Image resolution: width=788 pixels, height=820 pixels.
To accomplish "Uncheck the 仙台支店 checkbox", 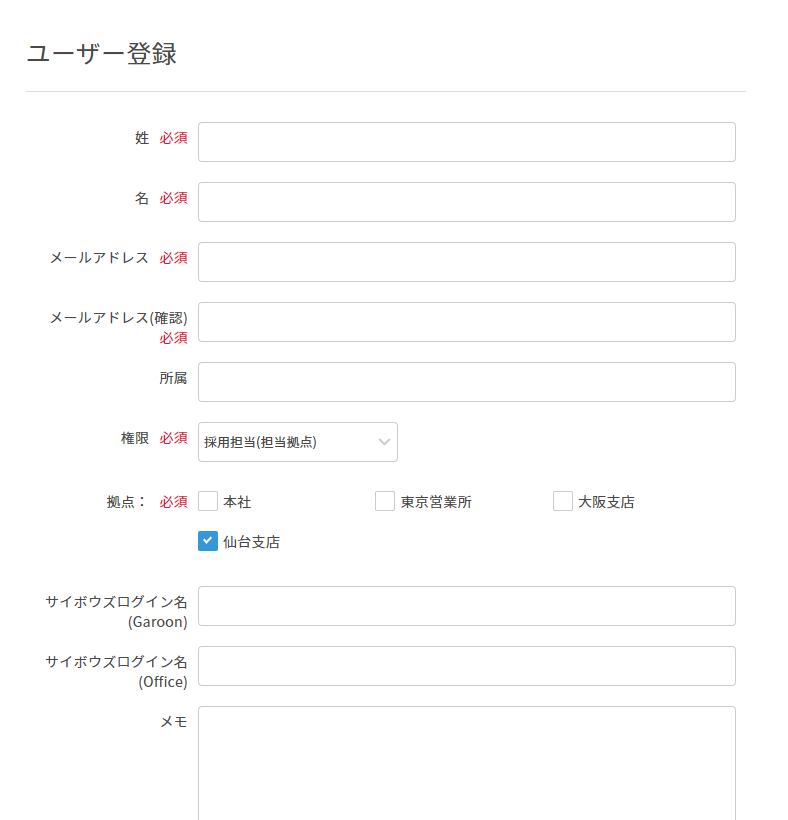I will 208,541.
